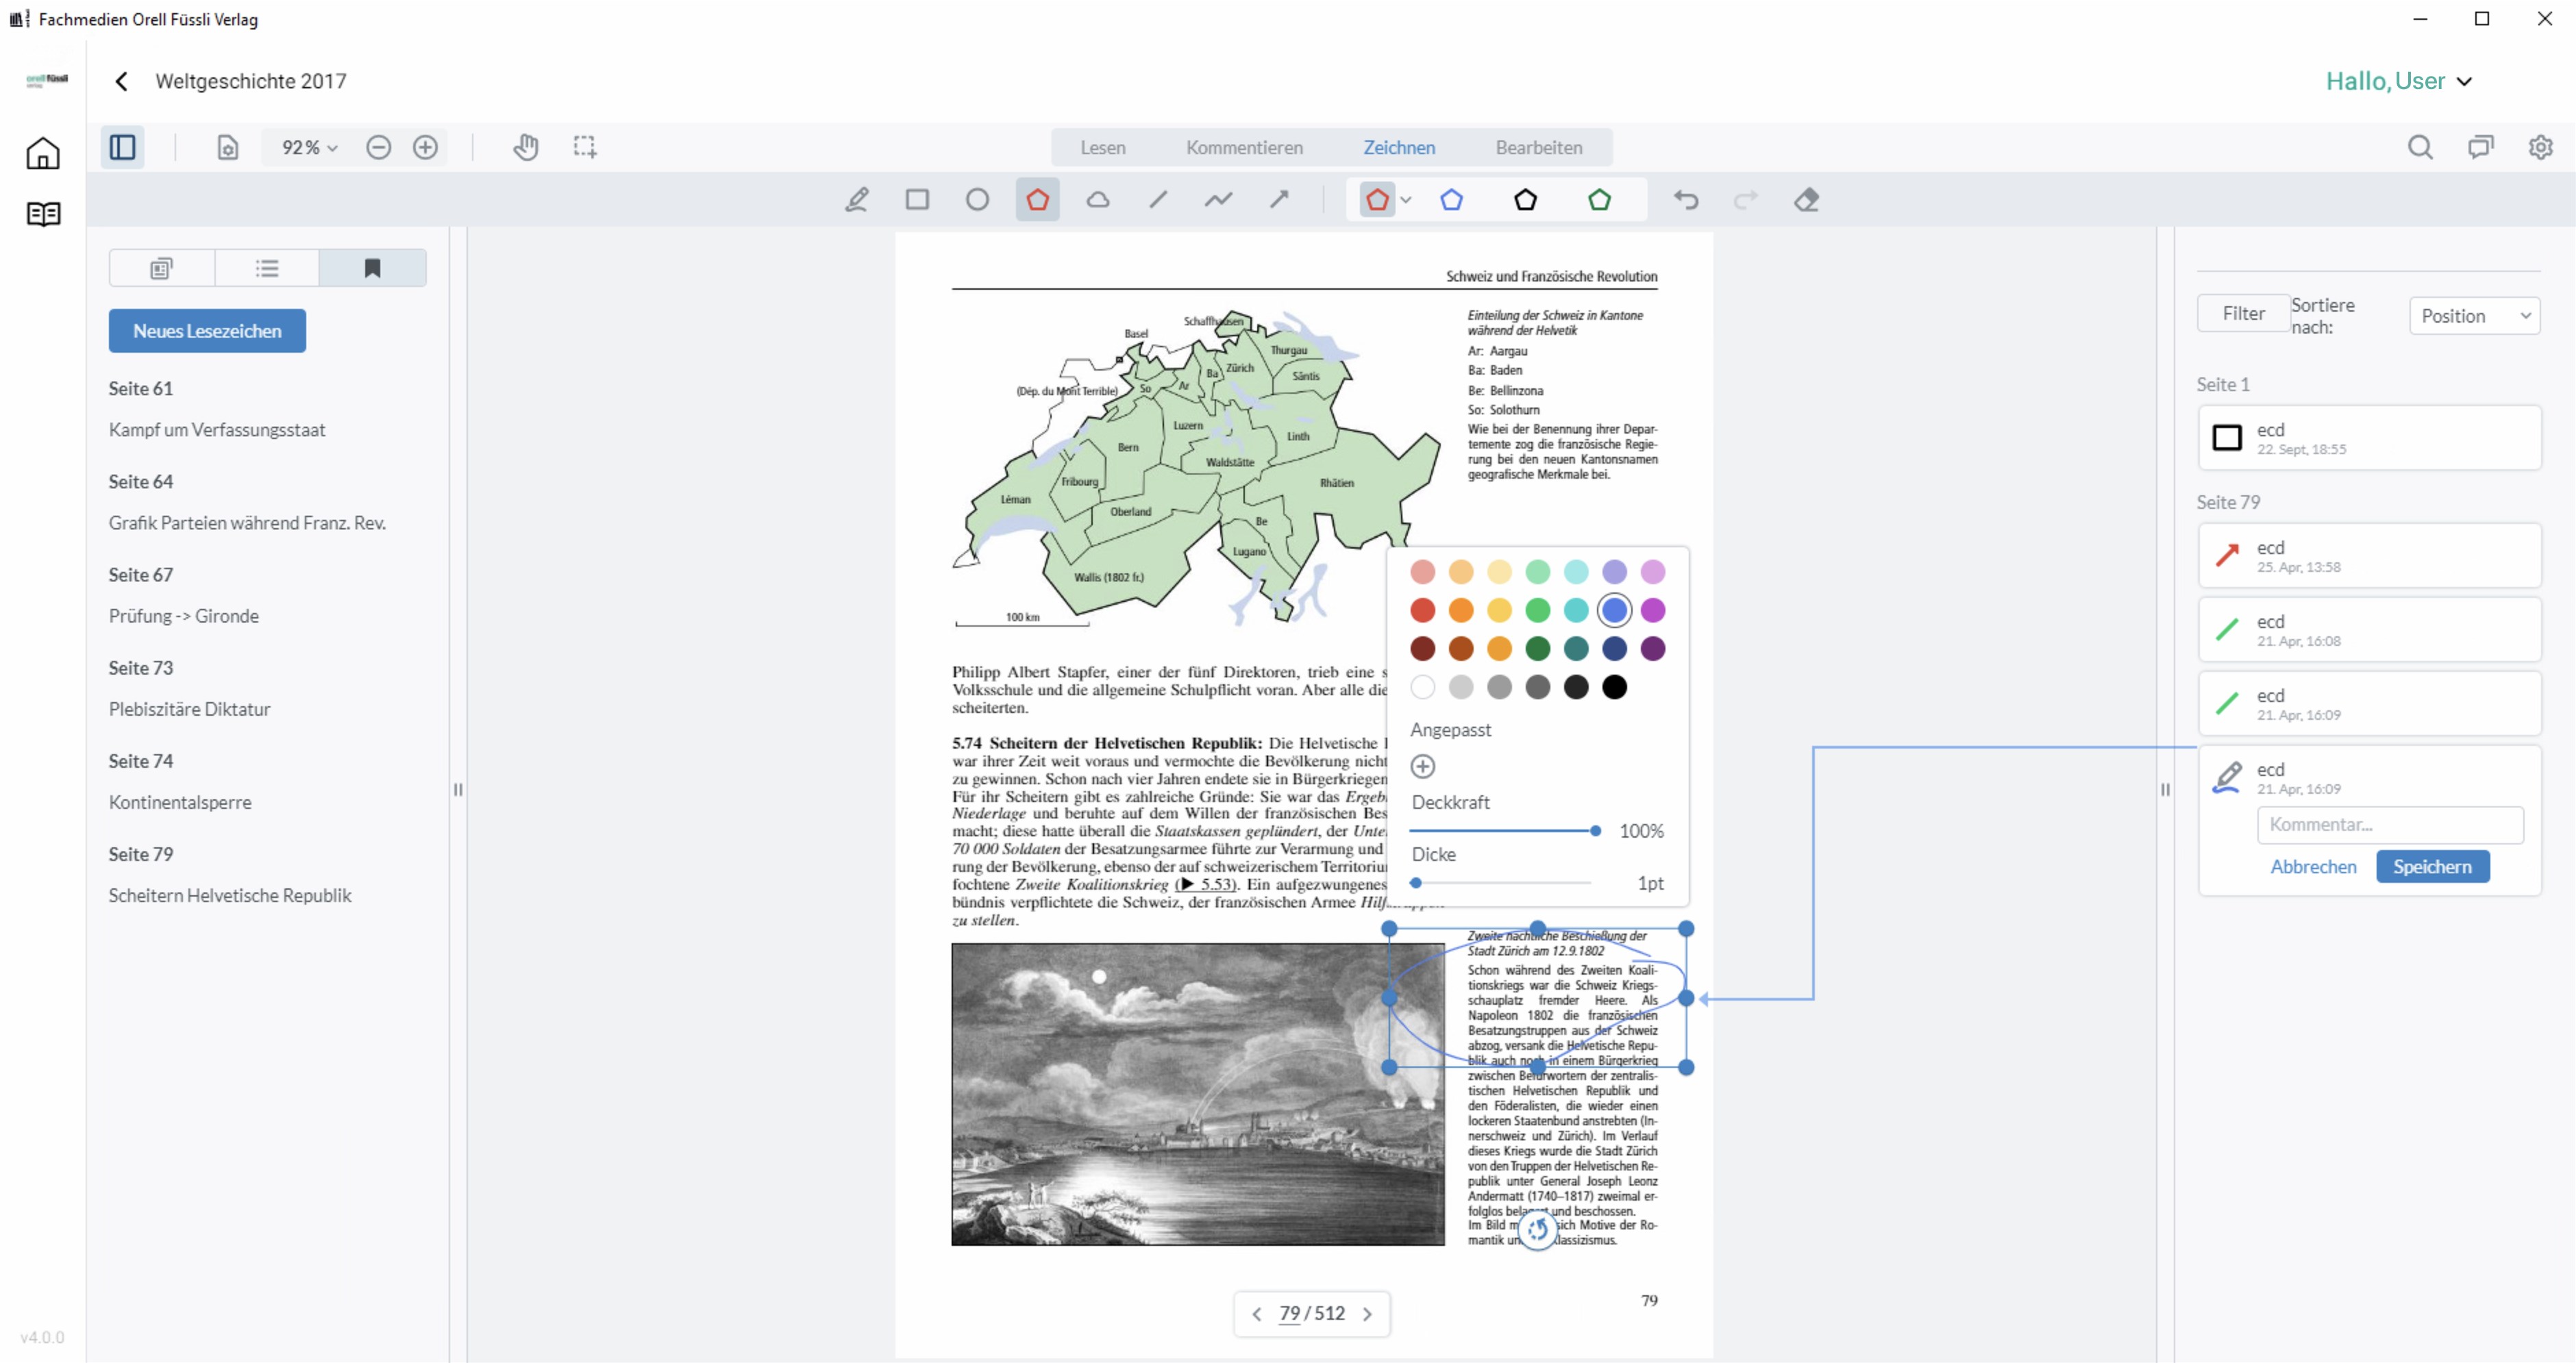This screenshot has height=1363, width=2576.
Task: Switch sidebar to bookmarks view
Action: [x=372, y=268]
